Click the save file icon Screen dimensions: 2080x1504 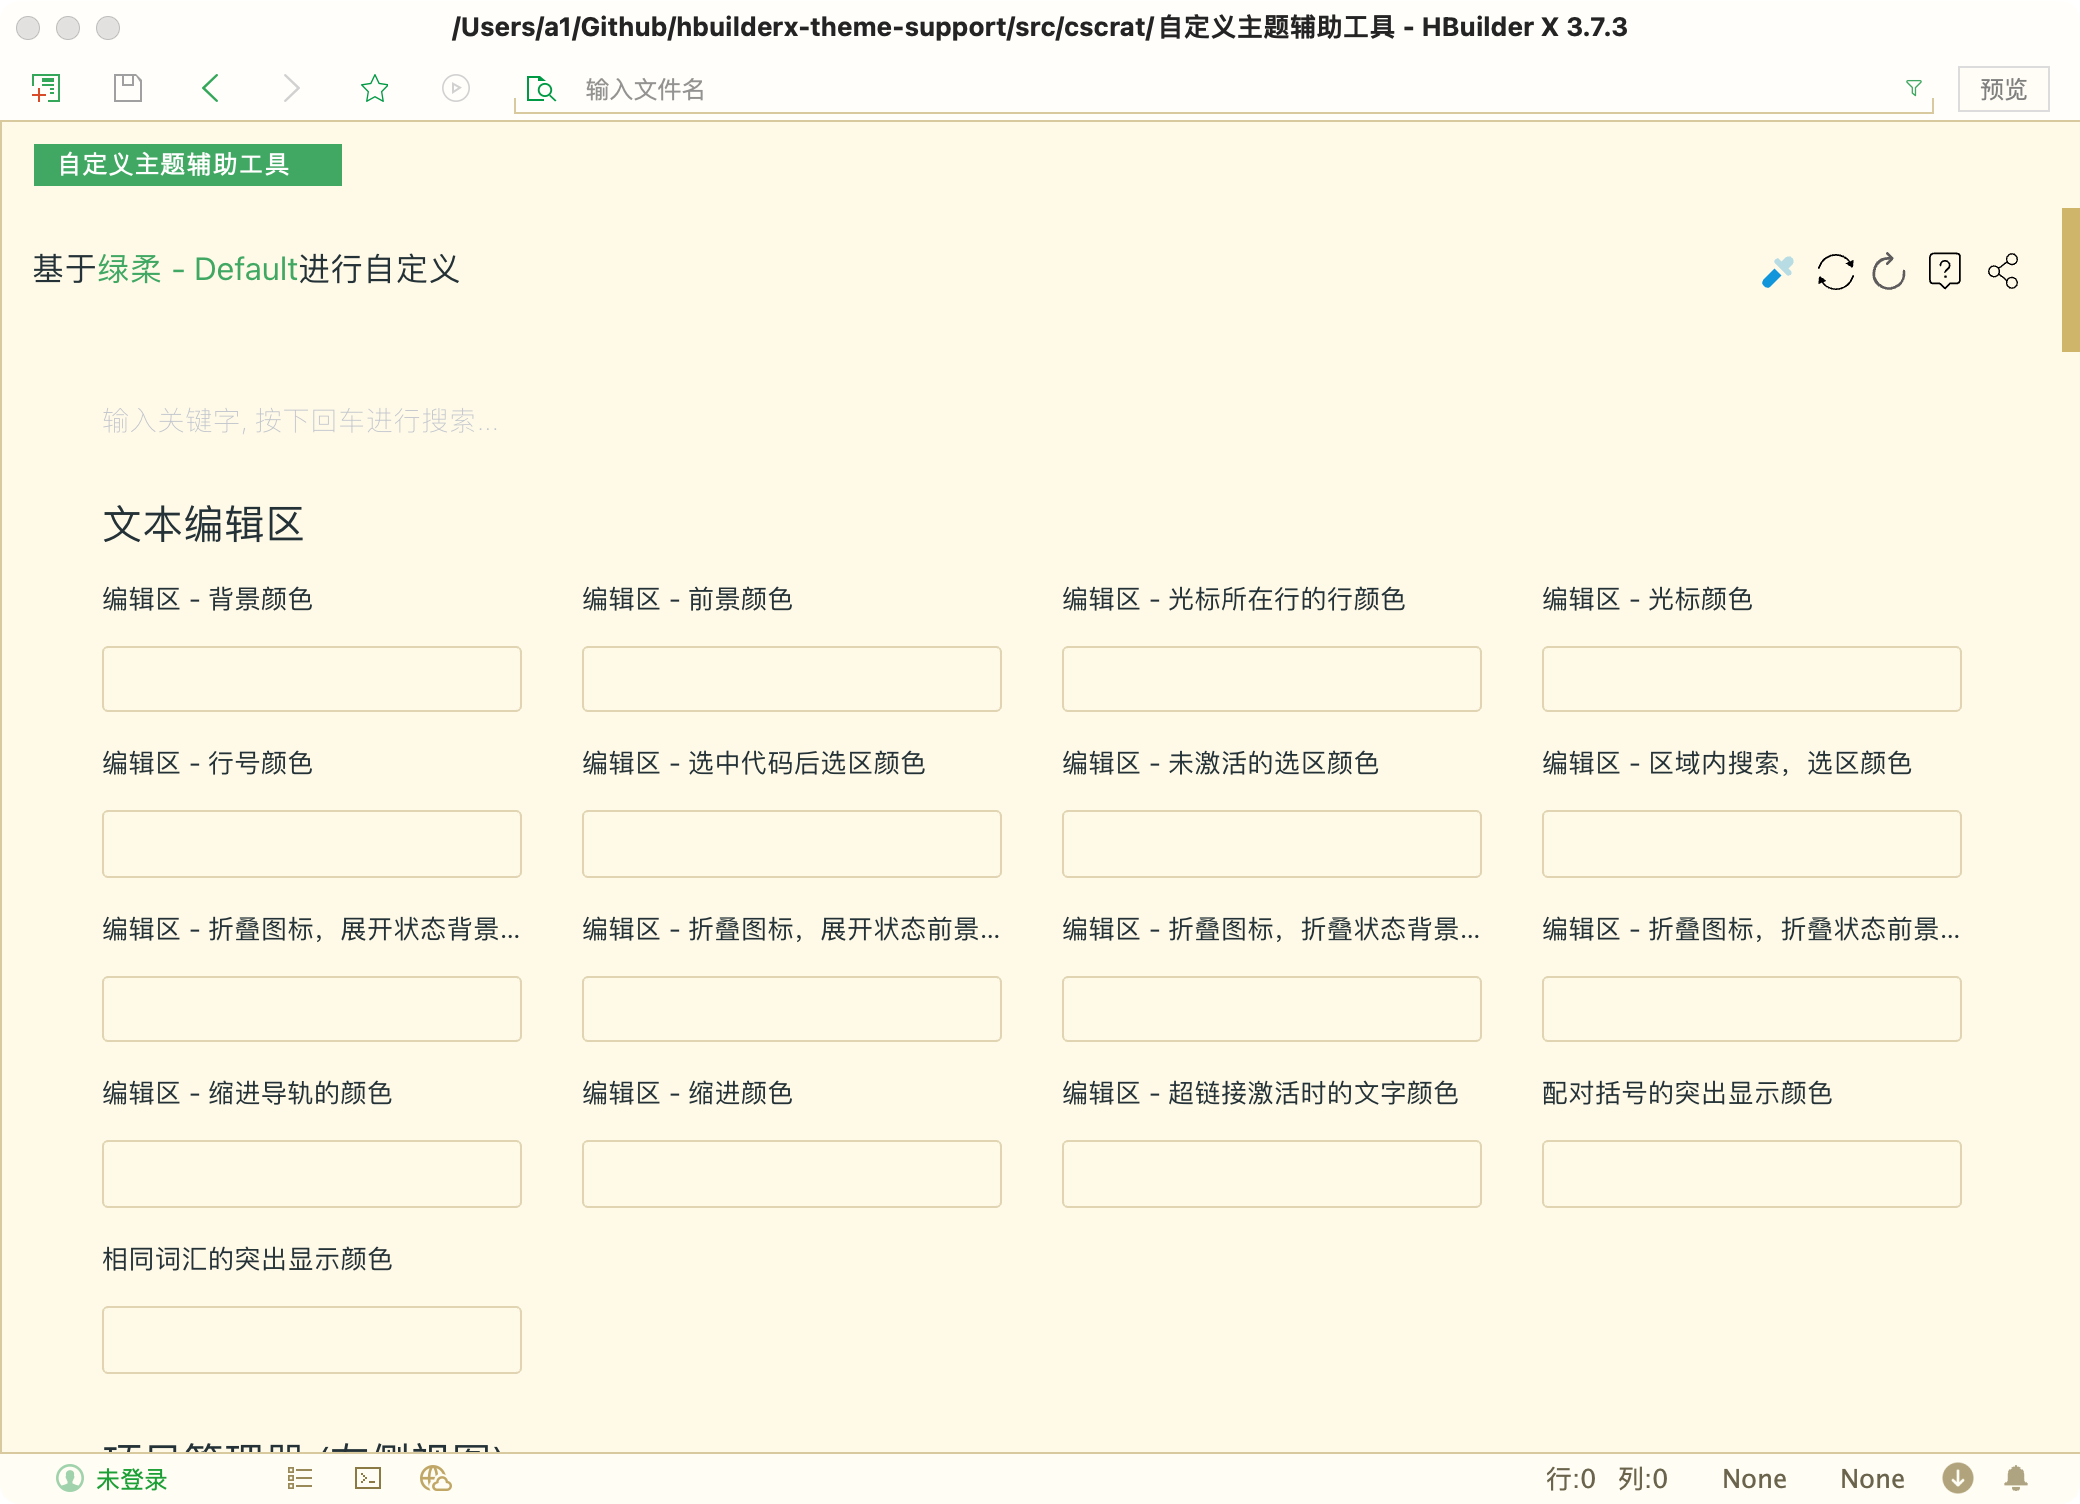click(x=128, y=89)
